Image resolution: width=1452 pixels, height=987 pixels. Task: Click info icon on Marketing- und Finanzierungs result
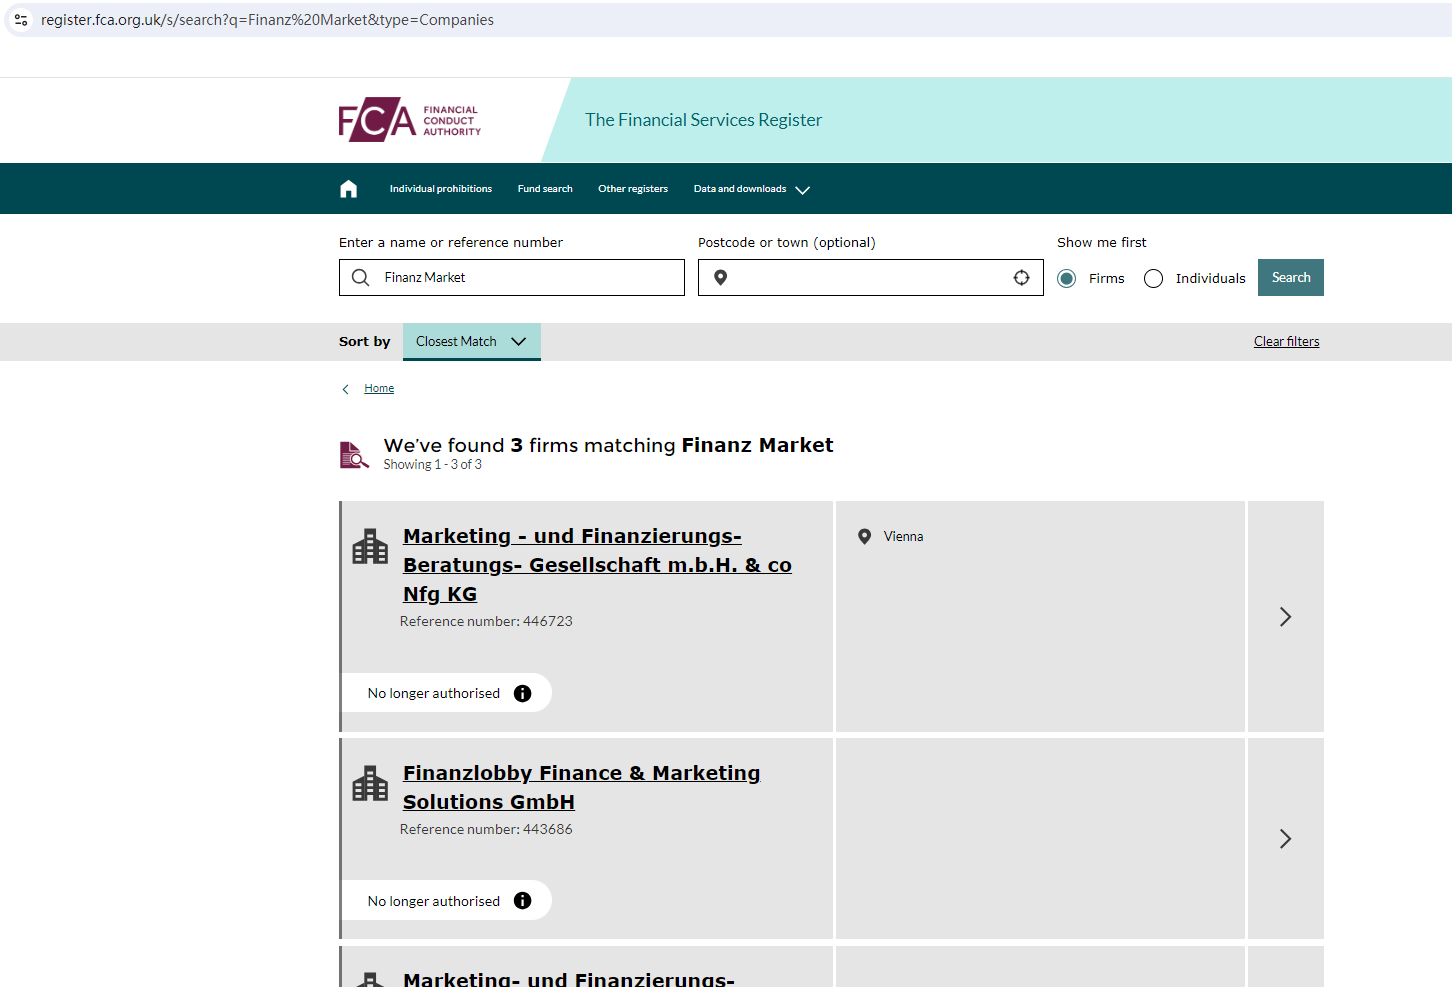coord(522,693)
